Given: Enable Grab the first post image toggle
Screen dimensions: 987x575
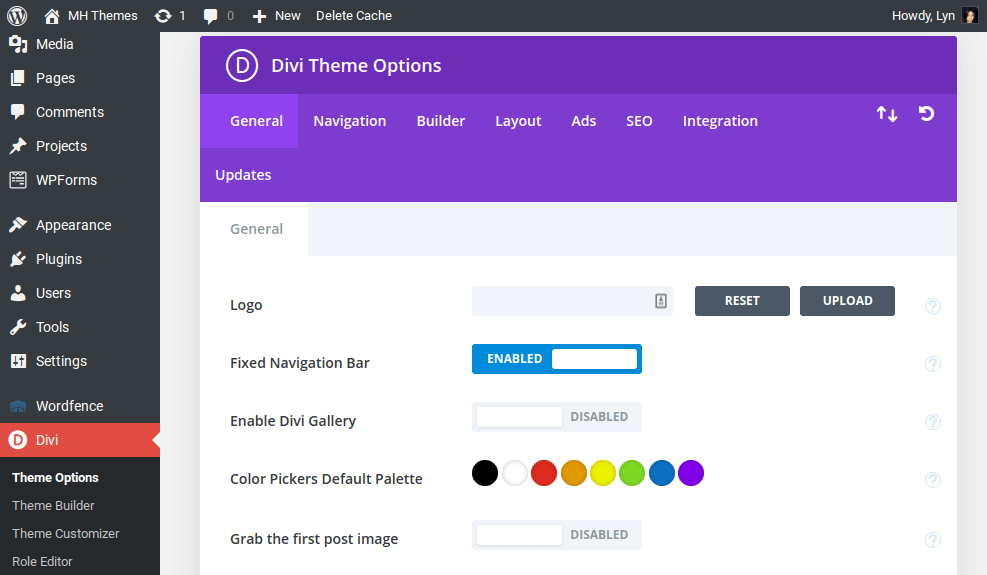Looking at the screenshot, I should 556,535.
